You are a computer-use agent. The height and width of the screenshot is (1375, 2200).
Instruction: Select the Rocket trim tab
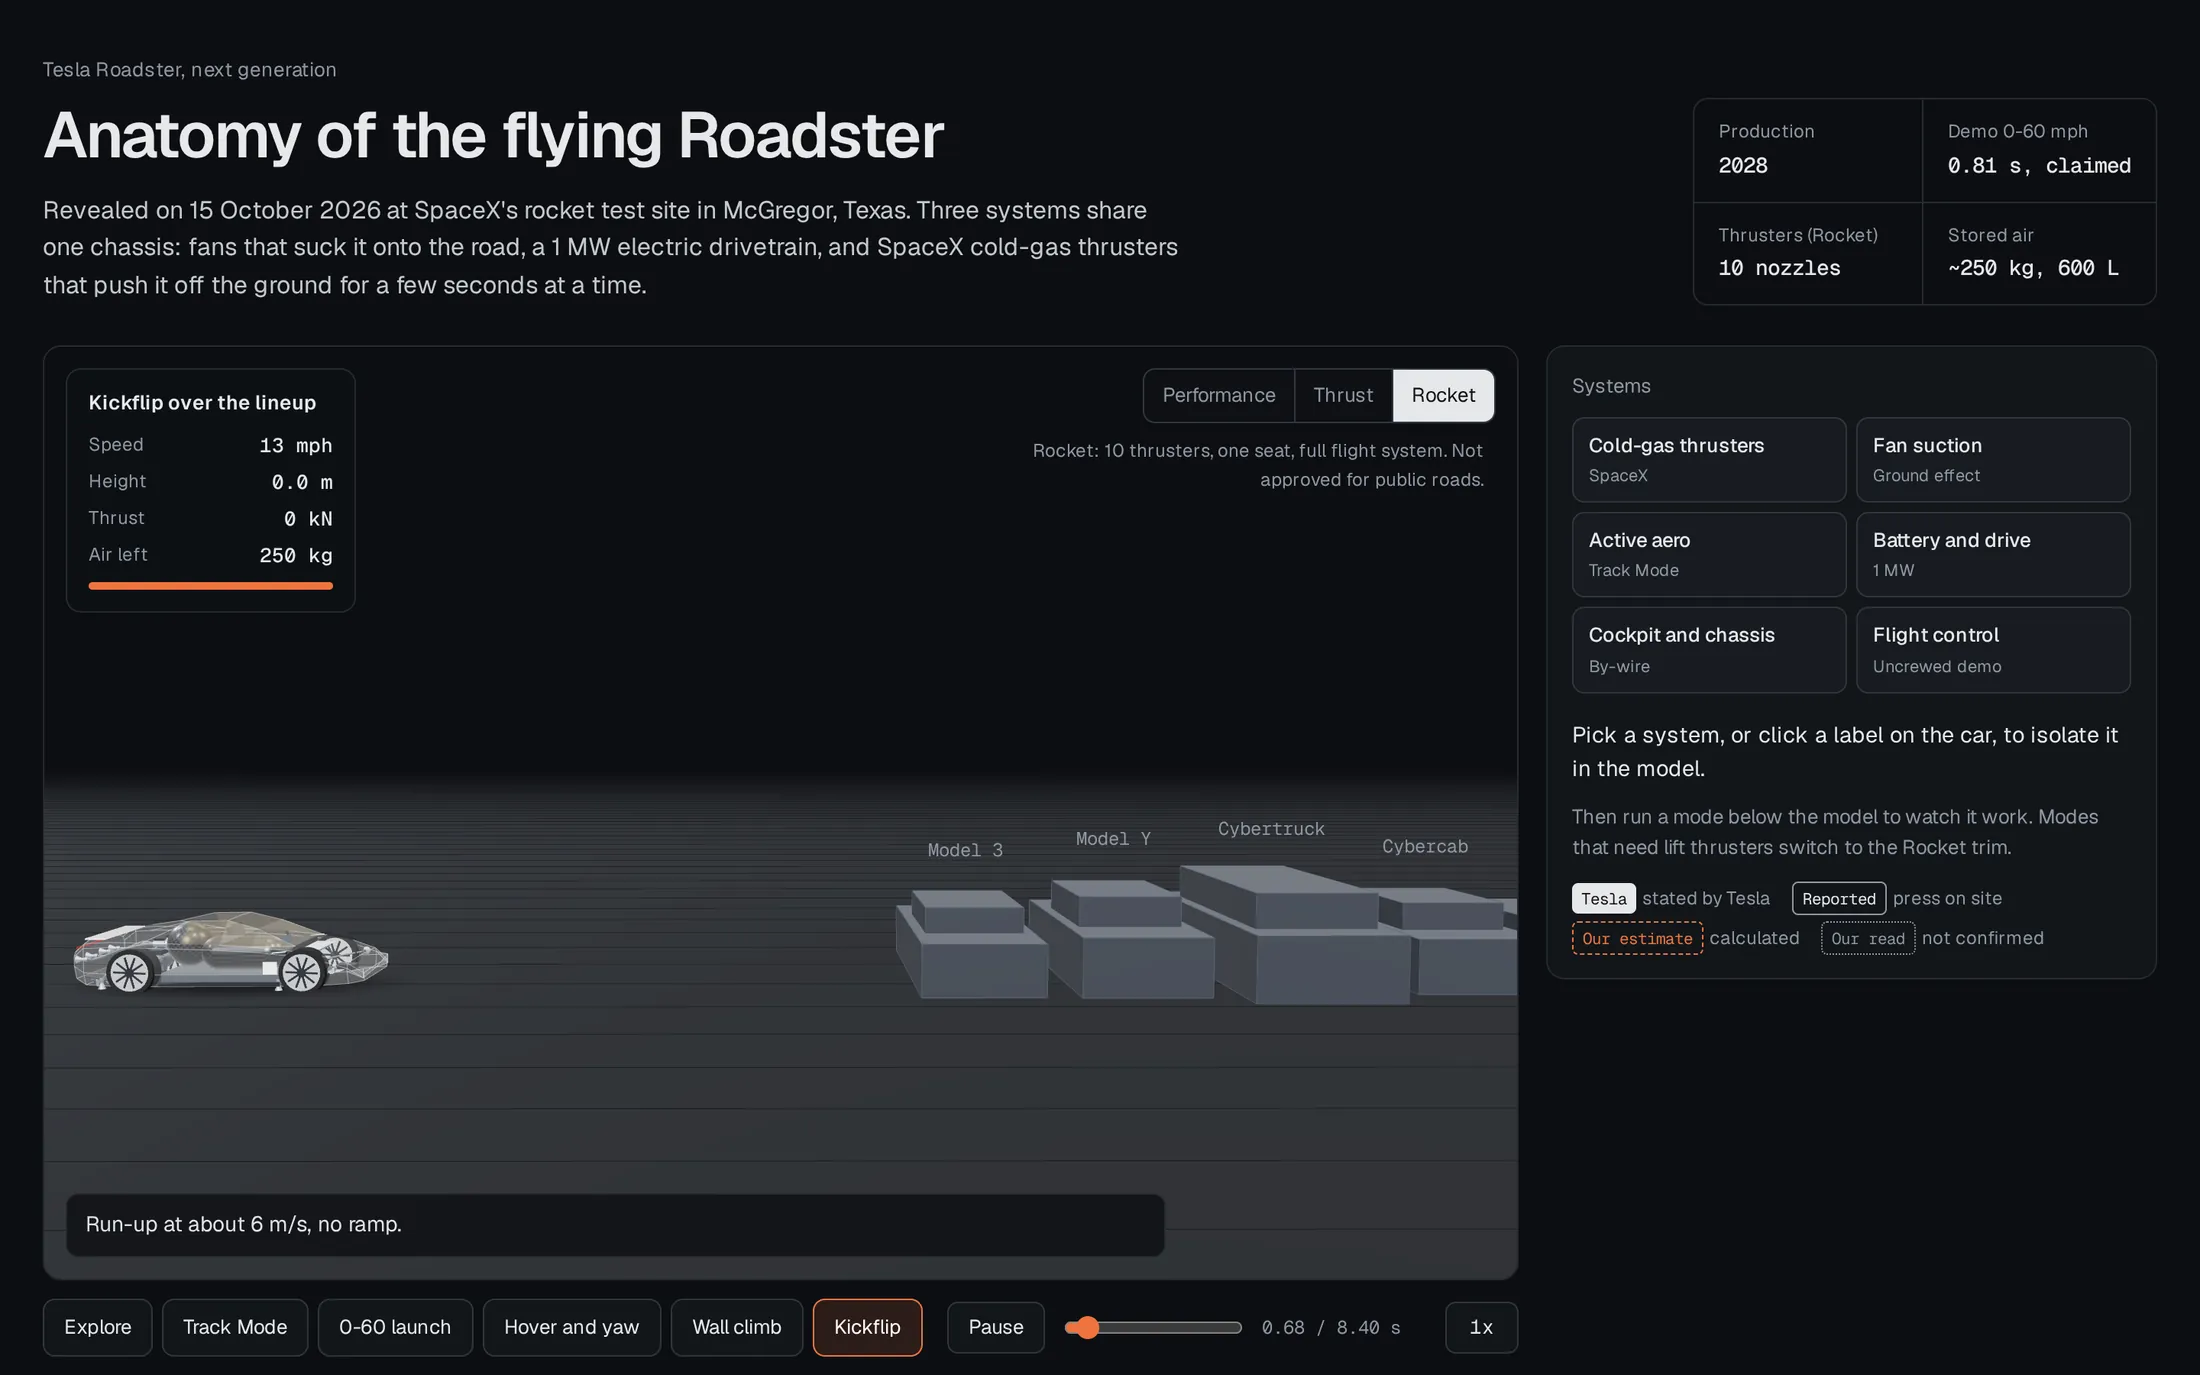(1443, 395)
